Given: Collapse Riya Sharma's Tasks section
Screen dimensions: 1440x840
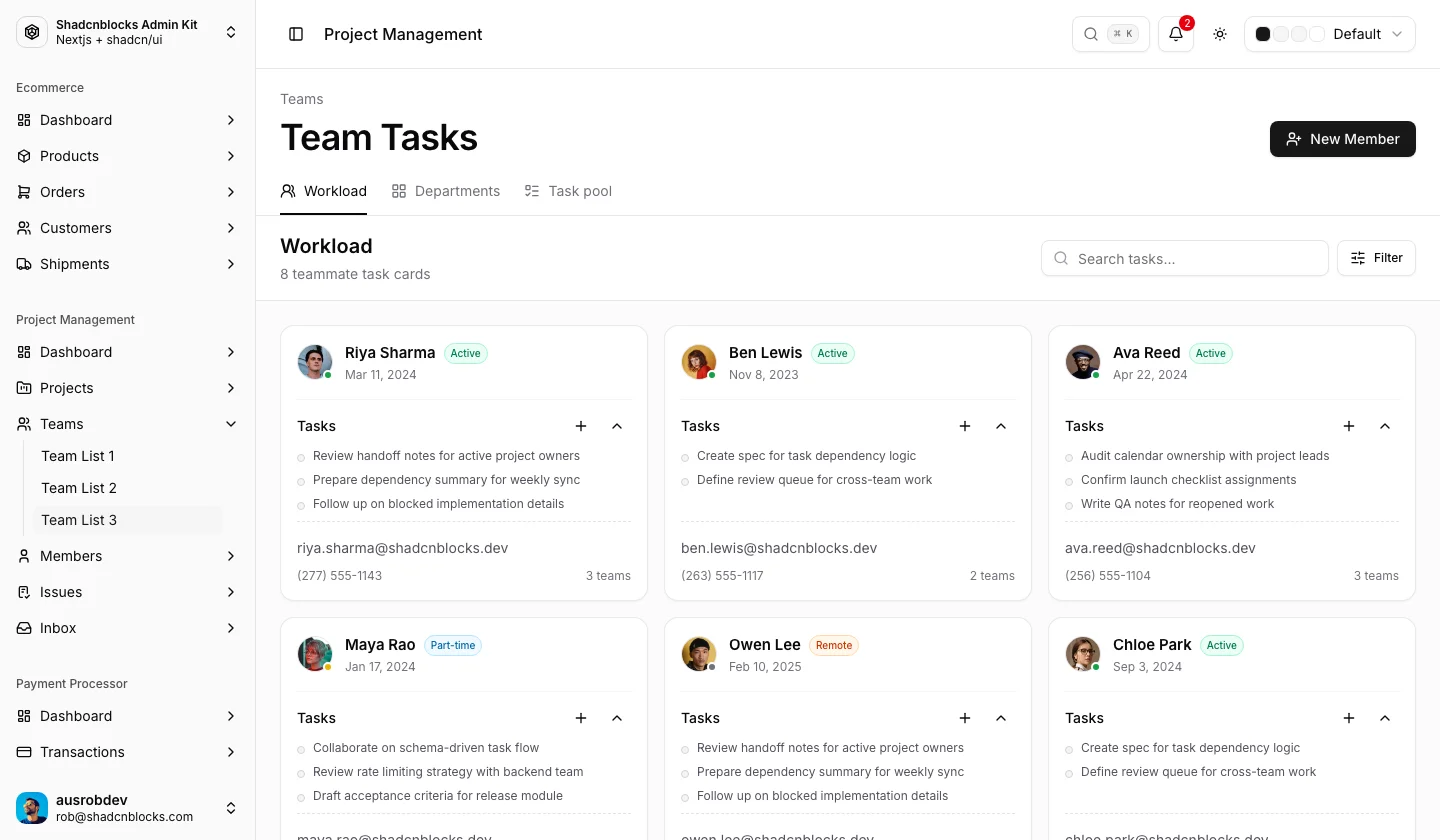Looking at the screenshot, I should tap(617, 426).
